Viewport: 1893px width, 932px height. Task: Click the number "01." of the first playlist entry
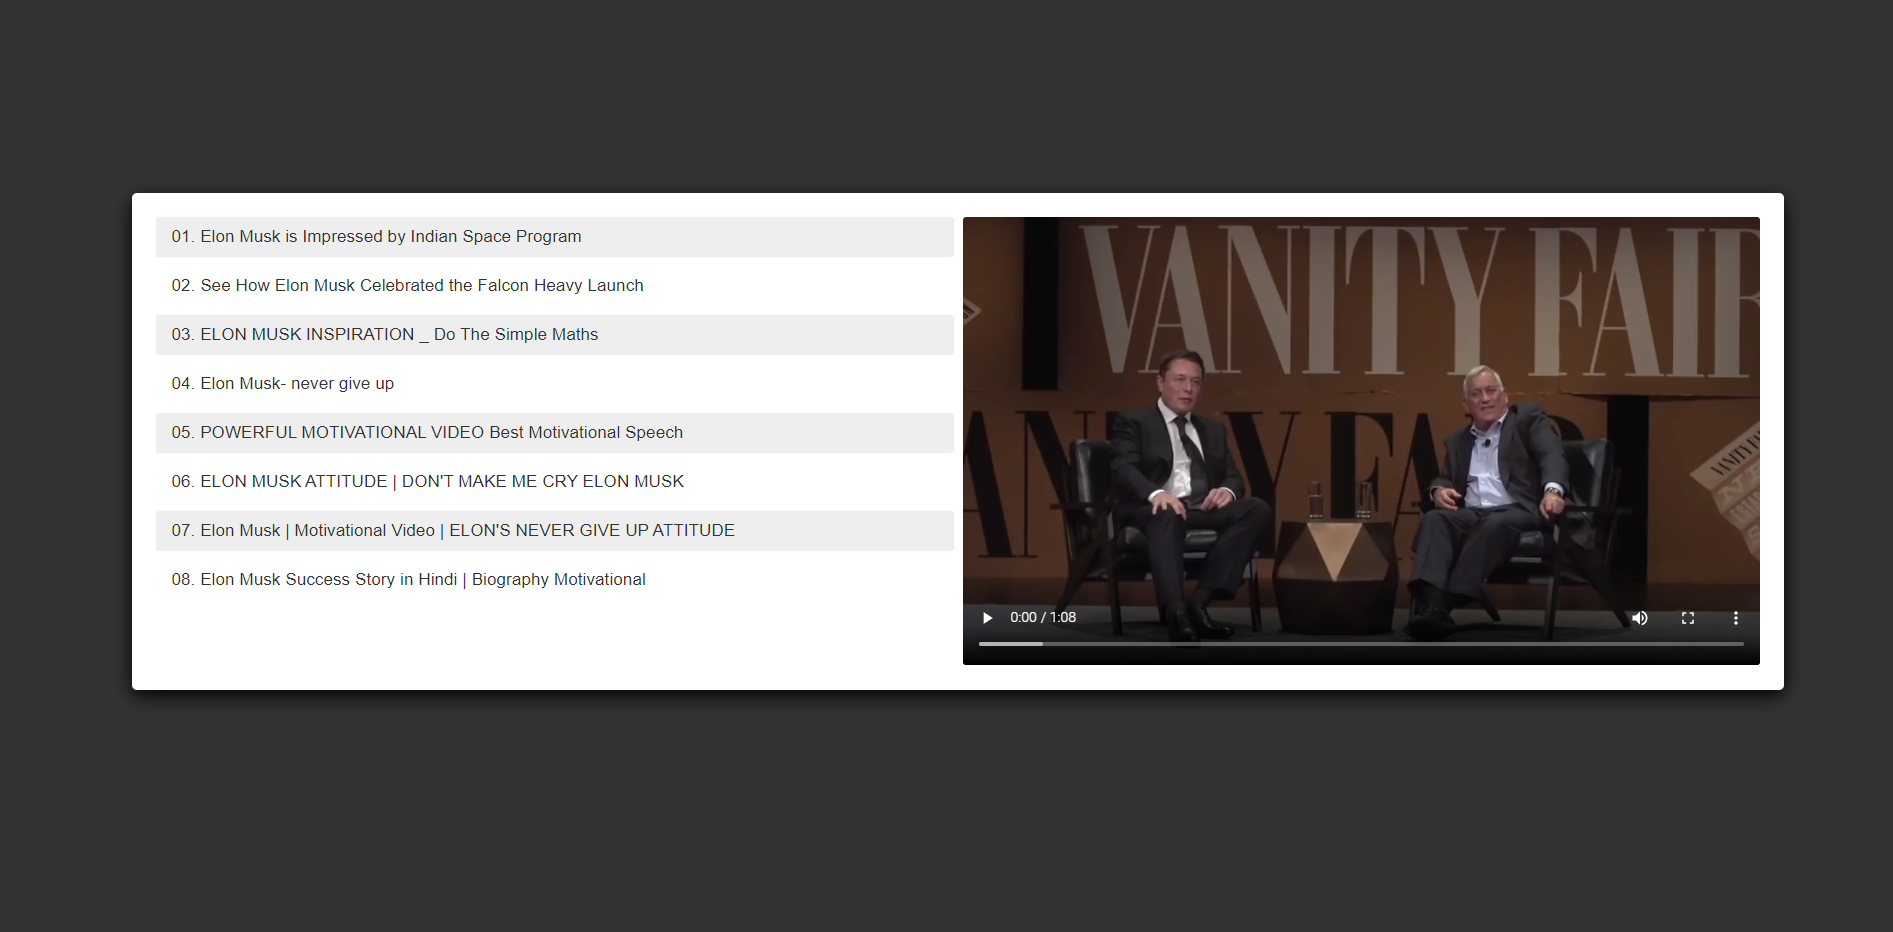click(182, 237)
